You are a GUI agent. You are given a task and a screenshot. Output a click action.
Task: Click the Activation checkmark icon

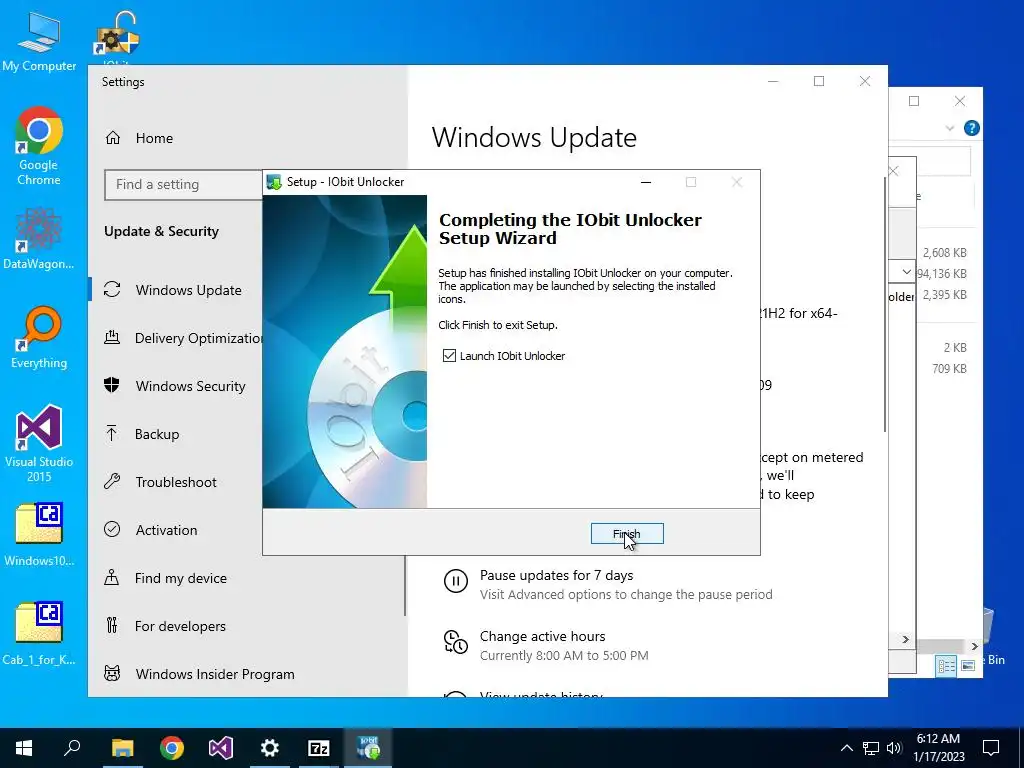point(112,530)
